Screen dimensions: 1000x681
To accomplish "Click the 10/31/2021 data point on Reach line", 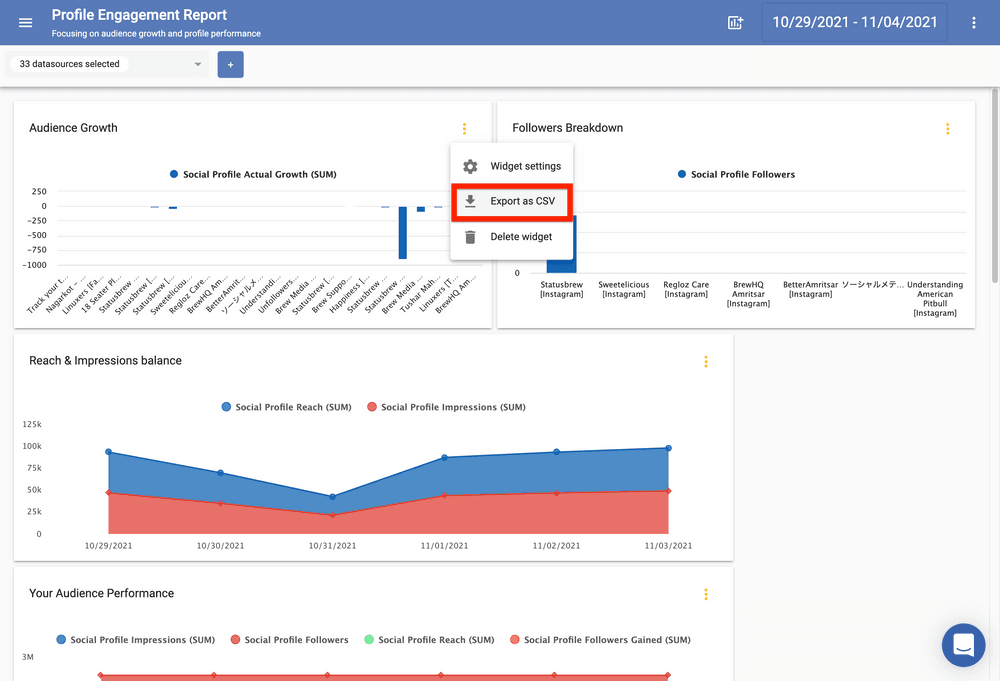I will 332,496.
